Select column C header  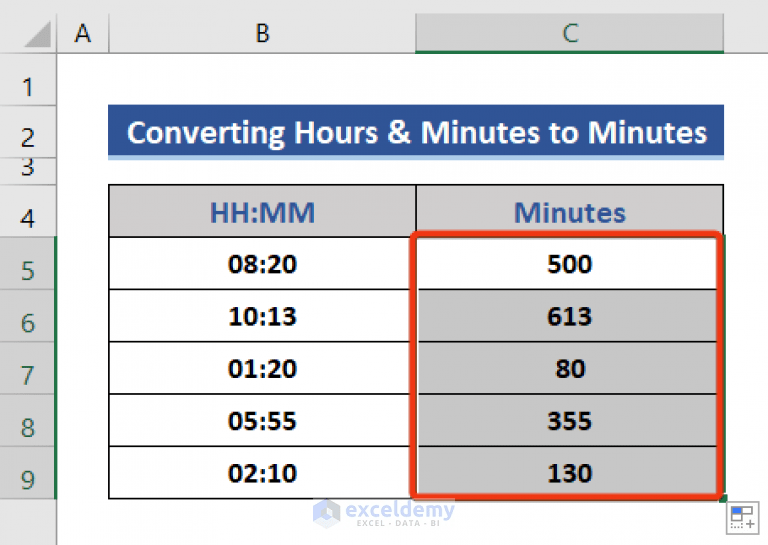570,33
